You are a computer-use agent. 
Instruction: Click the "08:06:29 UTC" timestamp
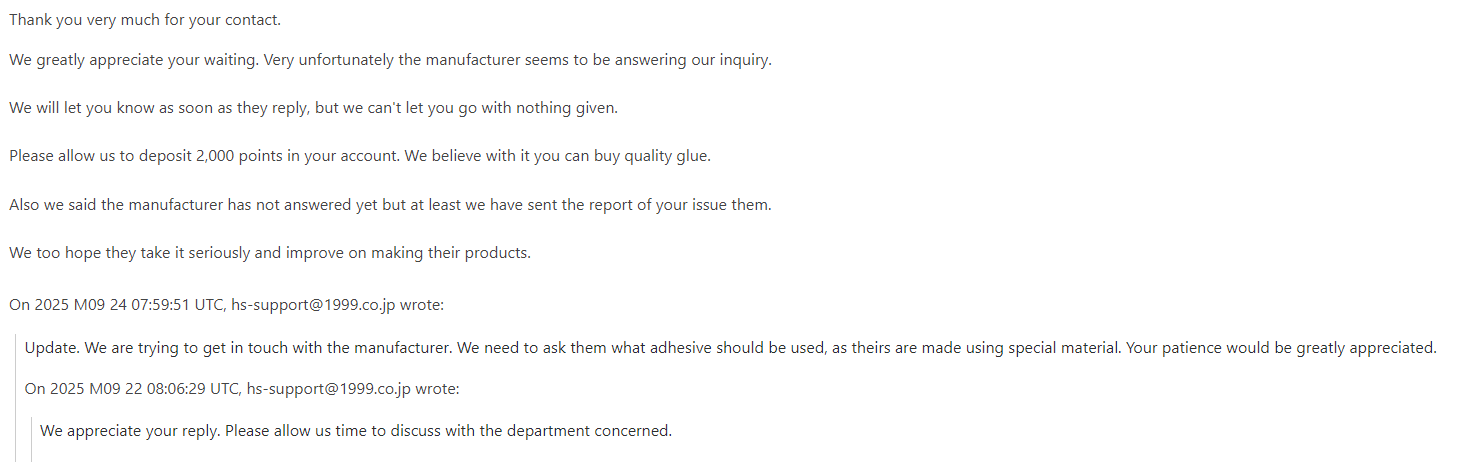[x=194, y=389]
